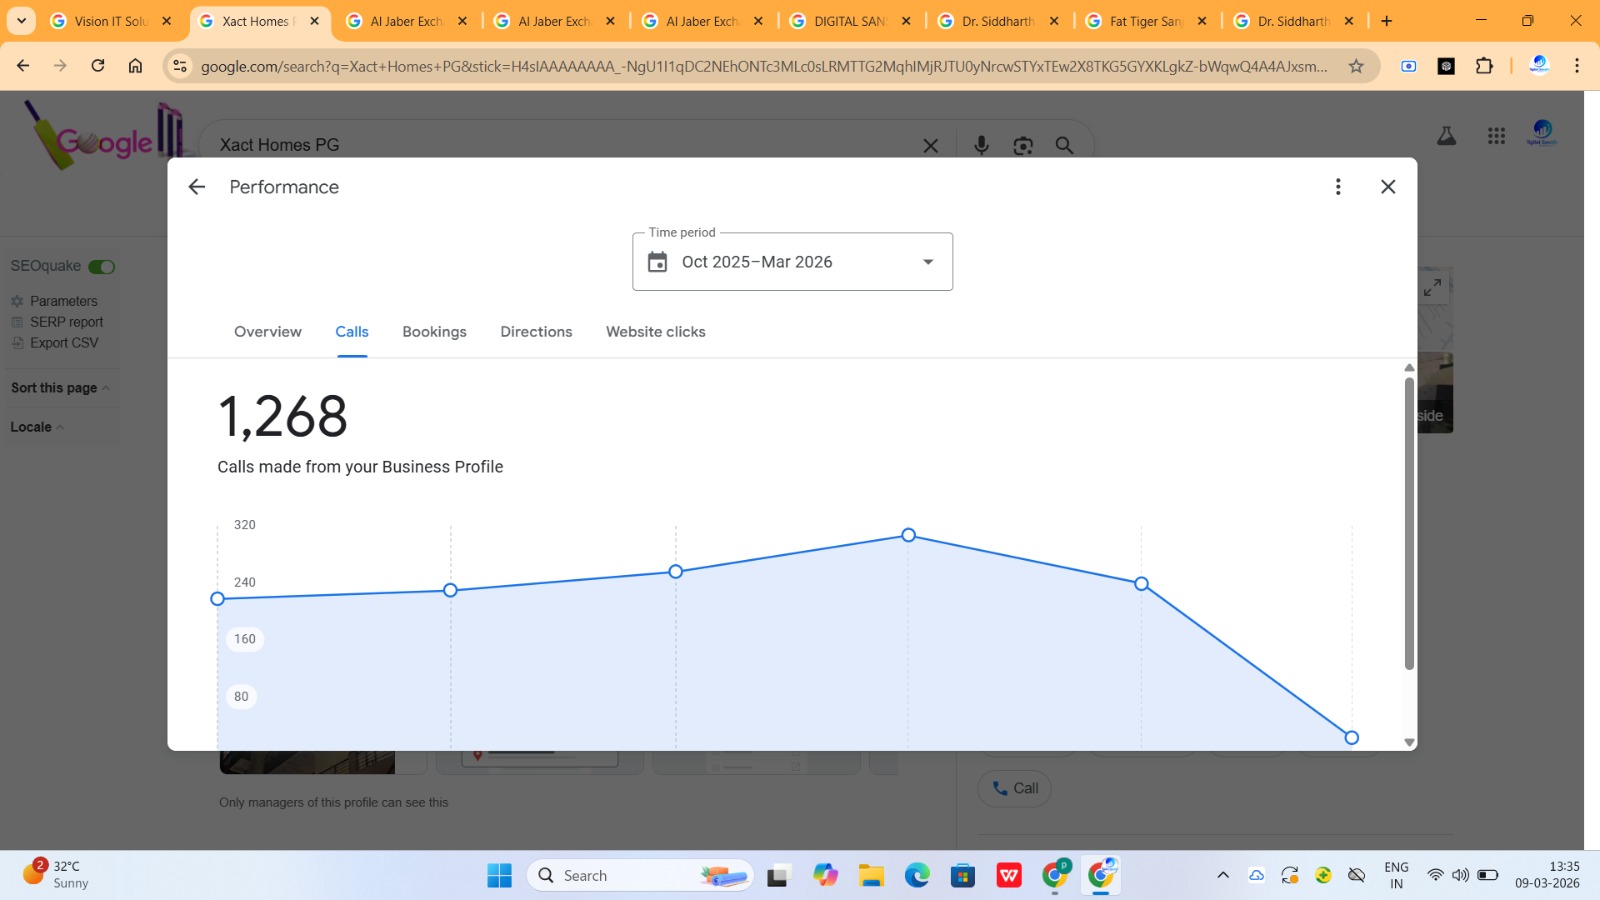Click the Google logo
The width and height of the screenshot is (1600, 900).
click(x=105, y=137)
